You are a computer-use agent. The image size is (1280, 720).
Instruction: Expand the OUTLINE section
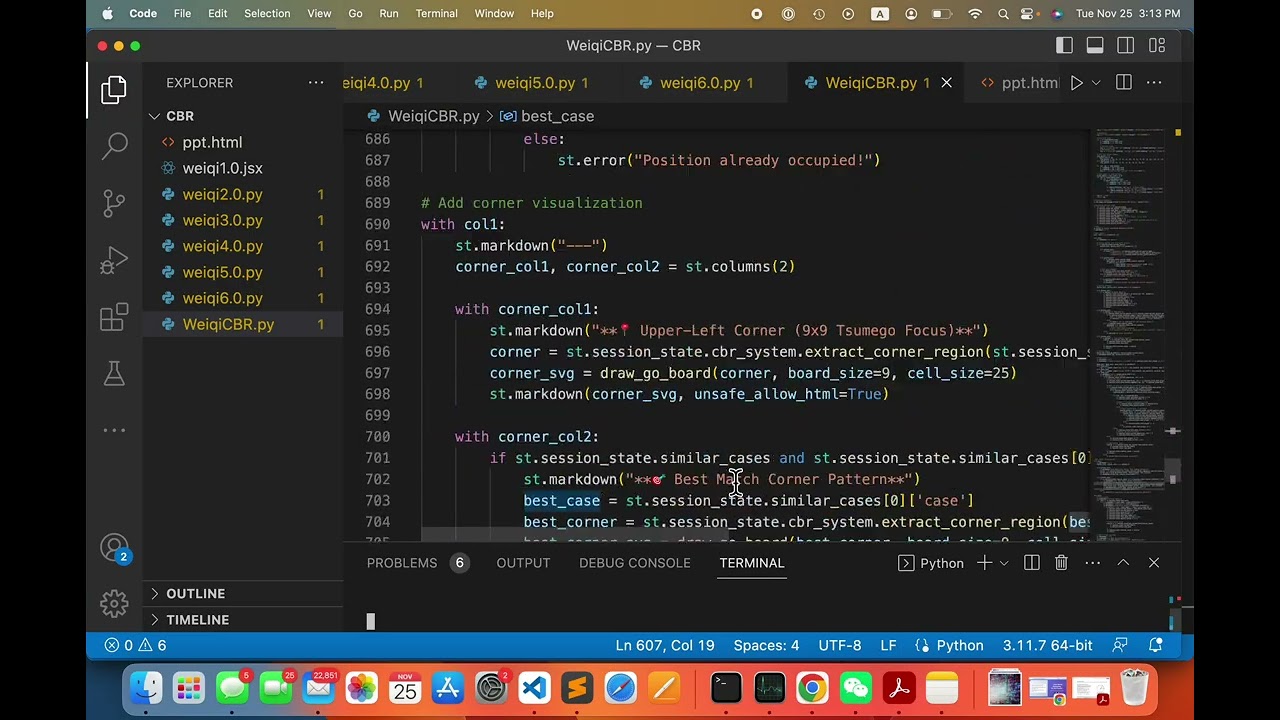(x=243, y=594)
